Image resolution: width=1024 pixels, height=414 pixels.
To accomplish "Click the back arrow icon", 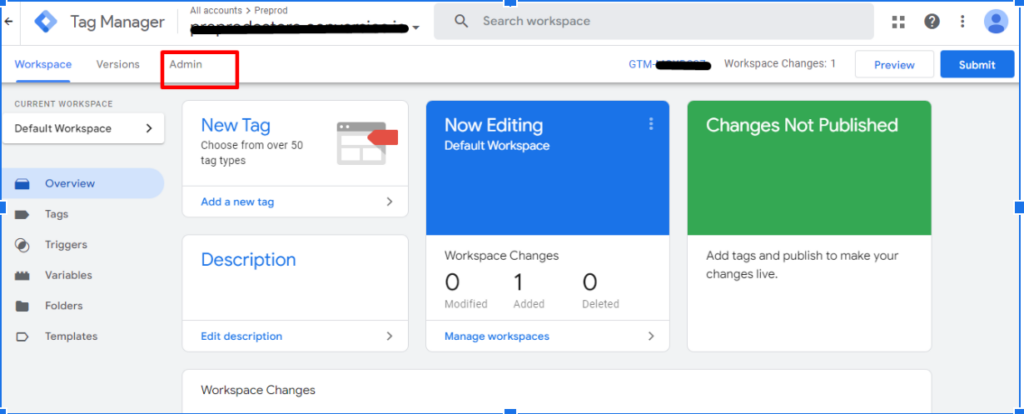I will coord(8,21).
